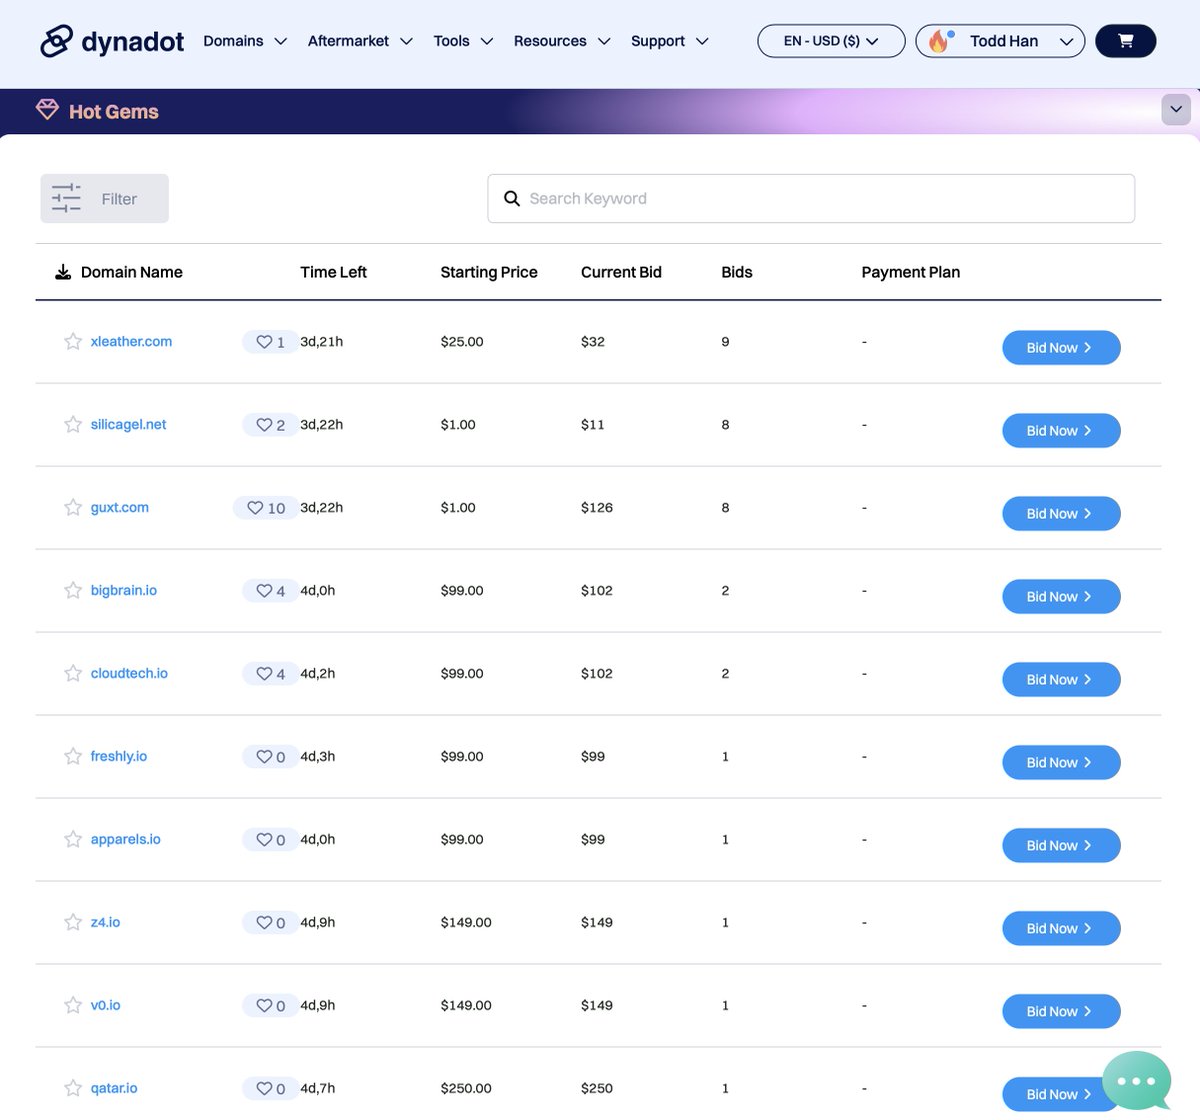
Task: Open the guxt.com domain link
Action: [x=119, y=507]
